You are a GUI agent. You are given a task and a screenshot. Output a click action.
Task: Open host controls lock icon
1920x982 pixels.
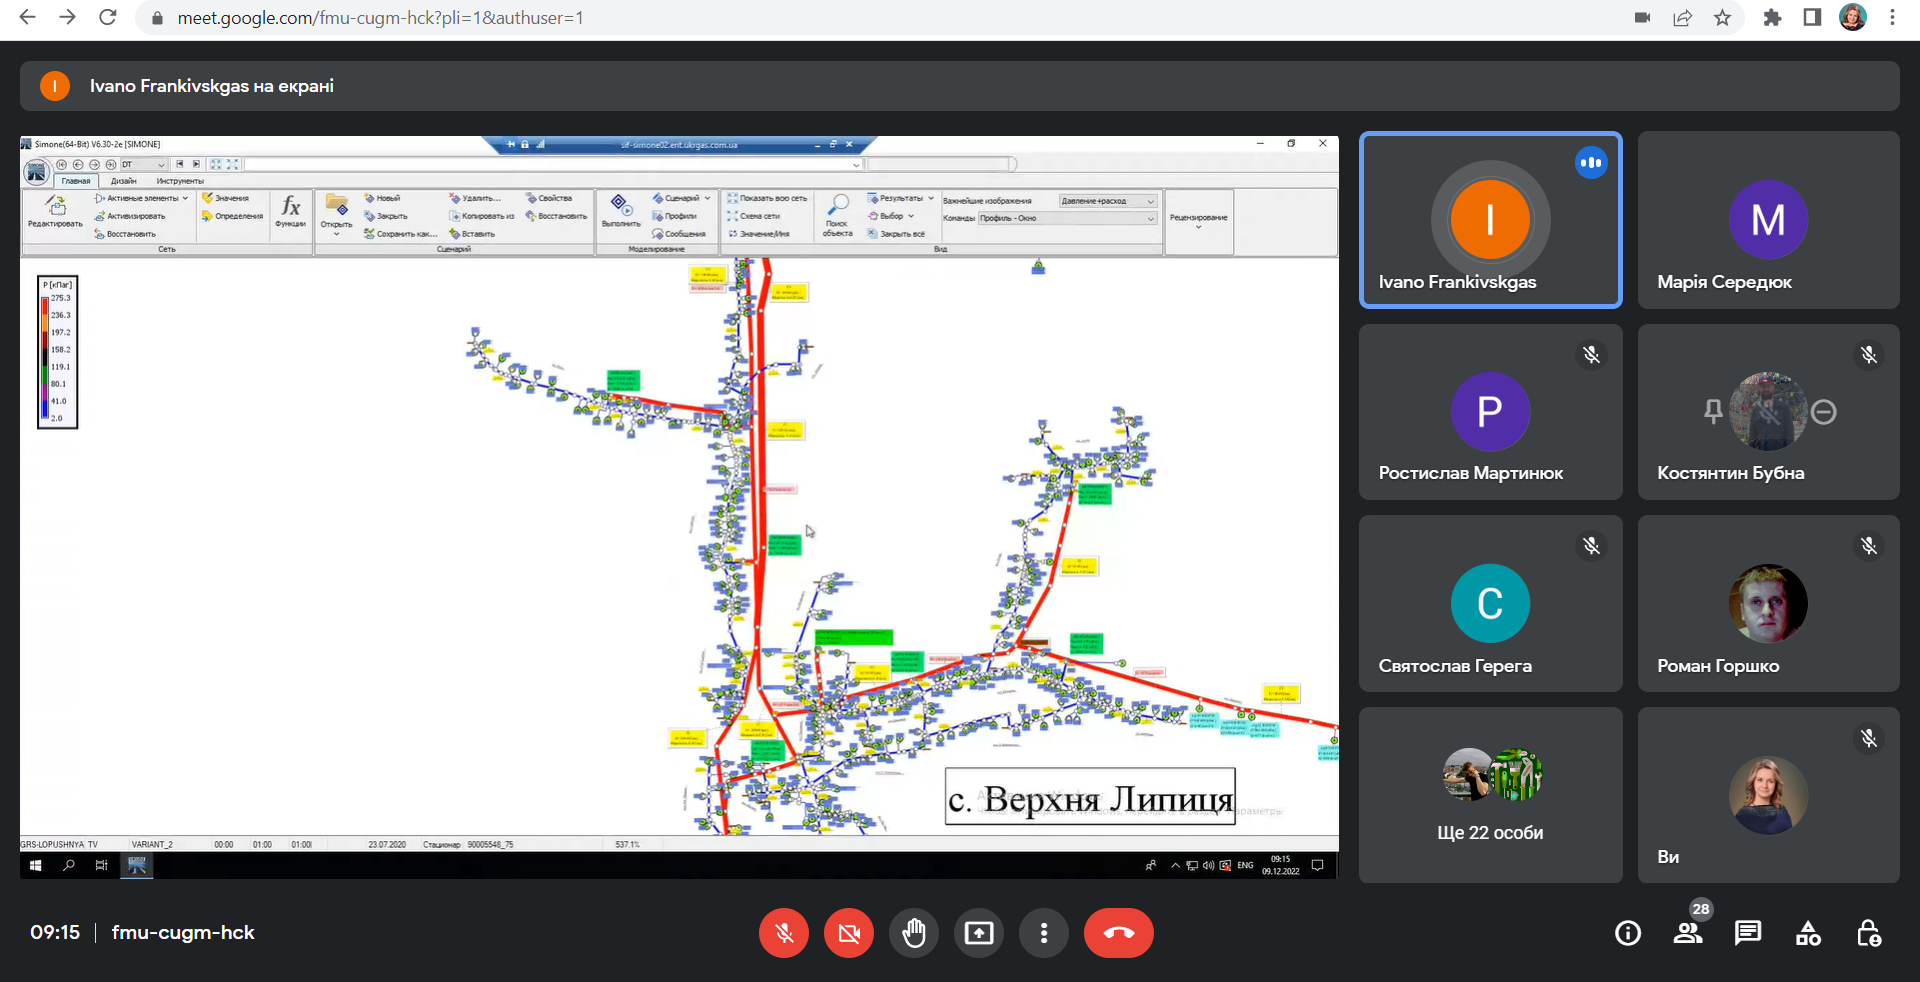click(1868, 933)
